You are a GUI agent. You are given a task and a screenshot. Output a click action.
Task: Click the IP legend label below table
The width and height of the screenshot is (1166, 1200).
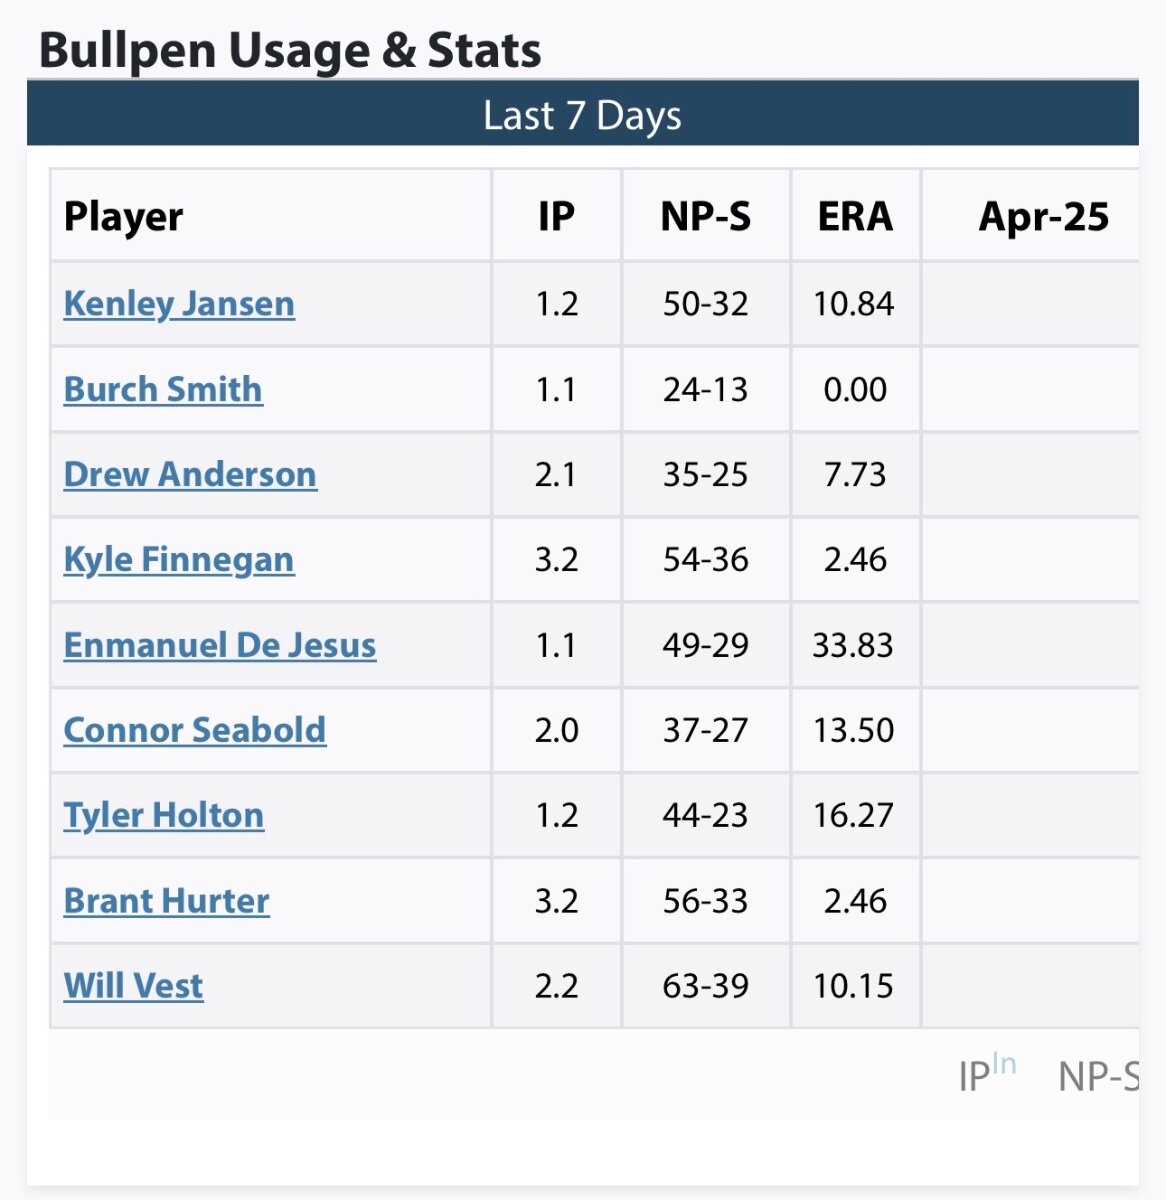975,1076
